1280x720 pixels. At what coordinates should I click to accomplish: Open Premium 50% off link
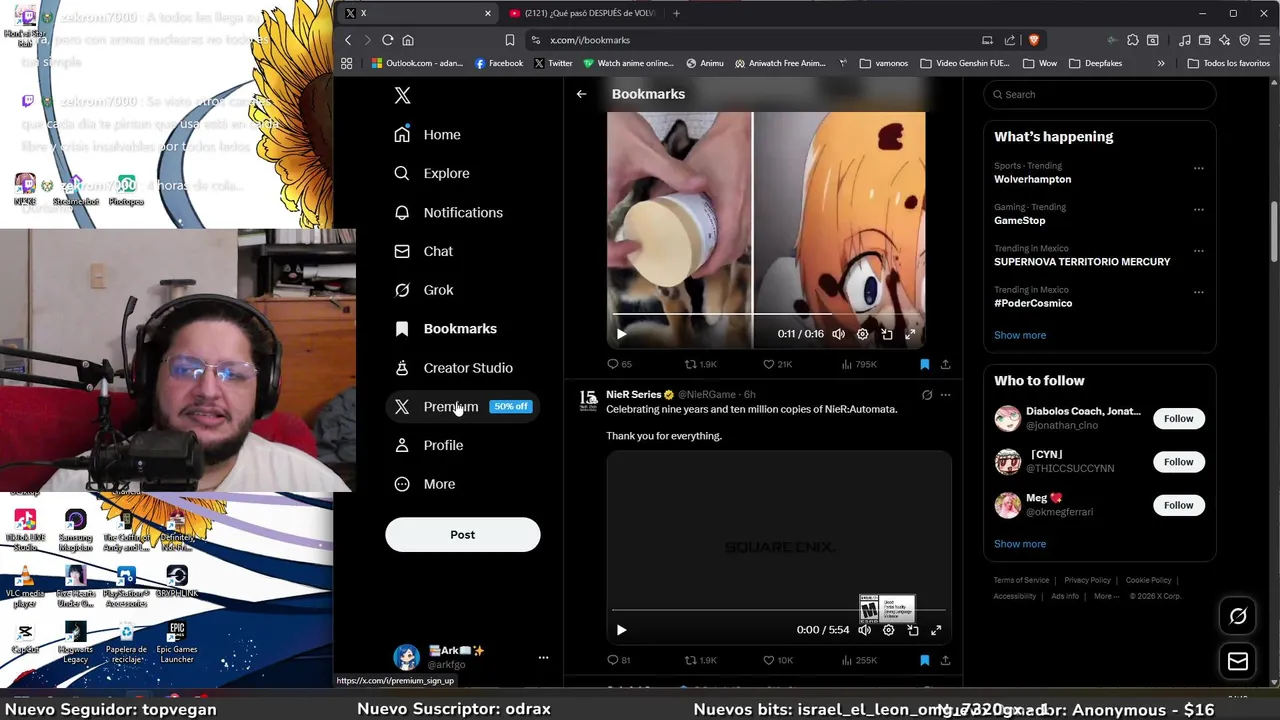[462, 406]
